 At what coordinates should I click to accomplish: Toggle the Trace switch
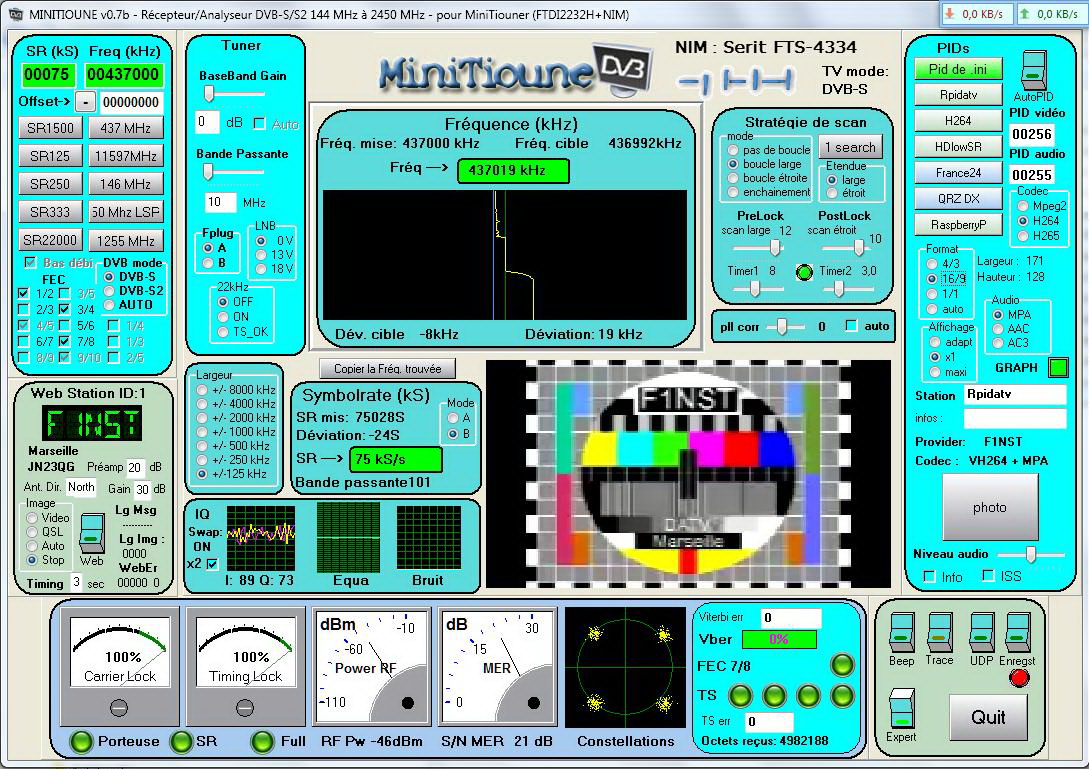939,632
